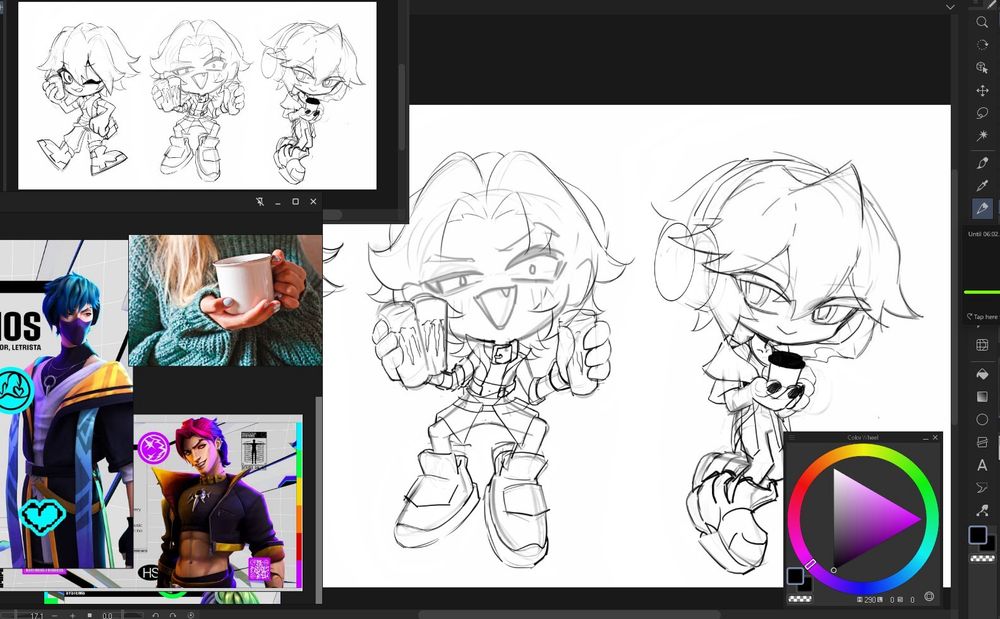Select the Figure ellipse tool
The width and height of the screenshot is (1000, 619).
coord(982,419)
